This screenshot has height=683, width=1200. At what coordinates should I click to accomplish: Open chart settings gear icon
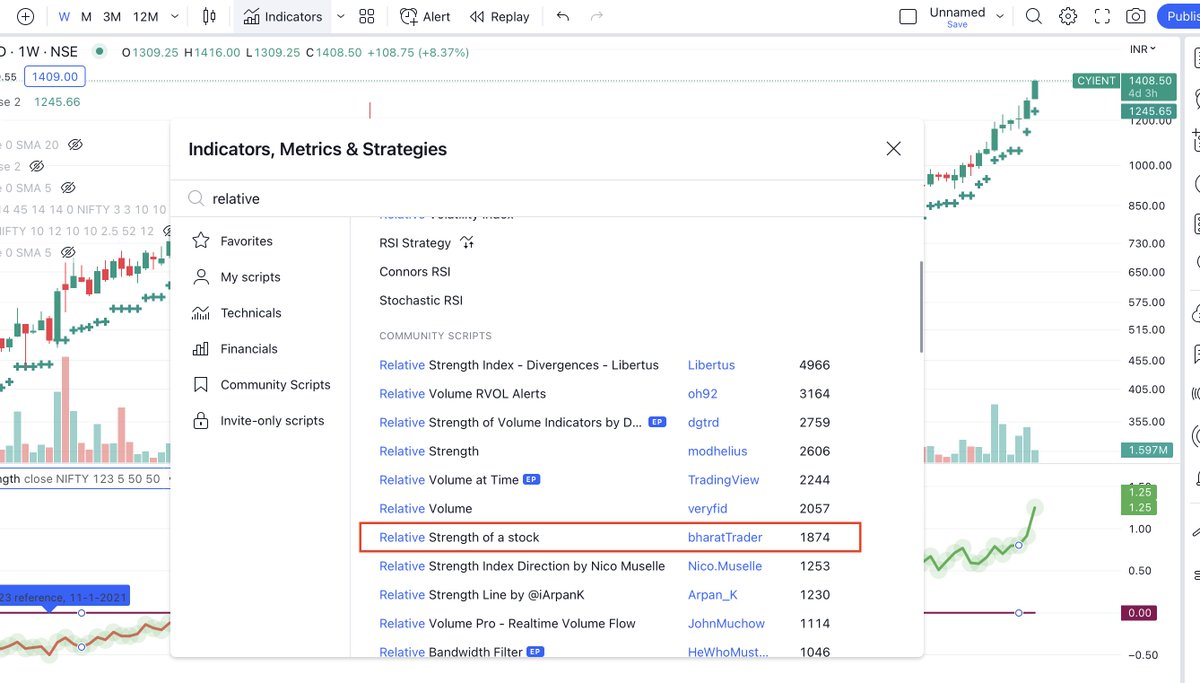click(x=1068, y=17)
